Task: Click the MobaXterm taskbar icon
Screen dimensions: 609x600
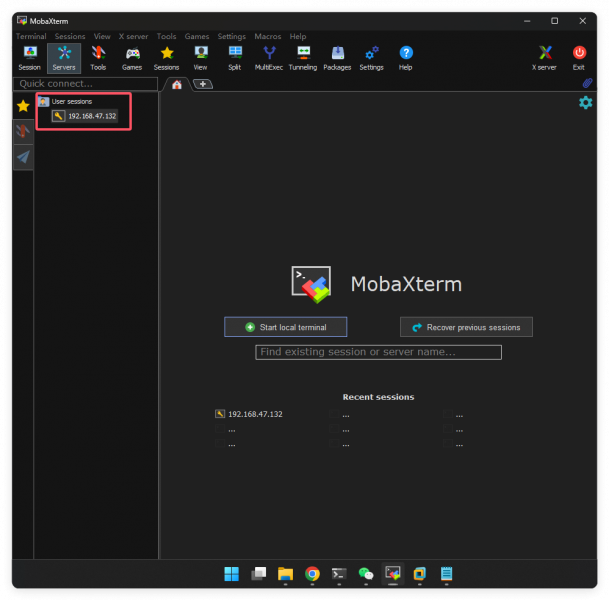Action: tap(393, 573)
